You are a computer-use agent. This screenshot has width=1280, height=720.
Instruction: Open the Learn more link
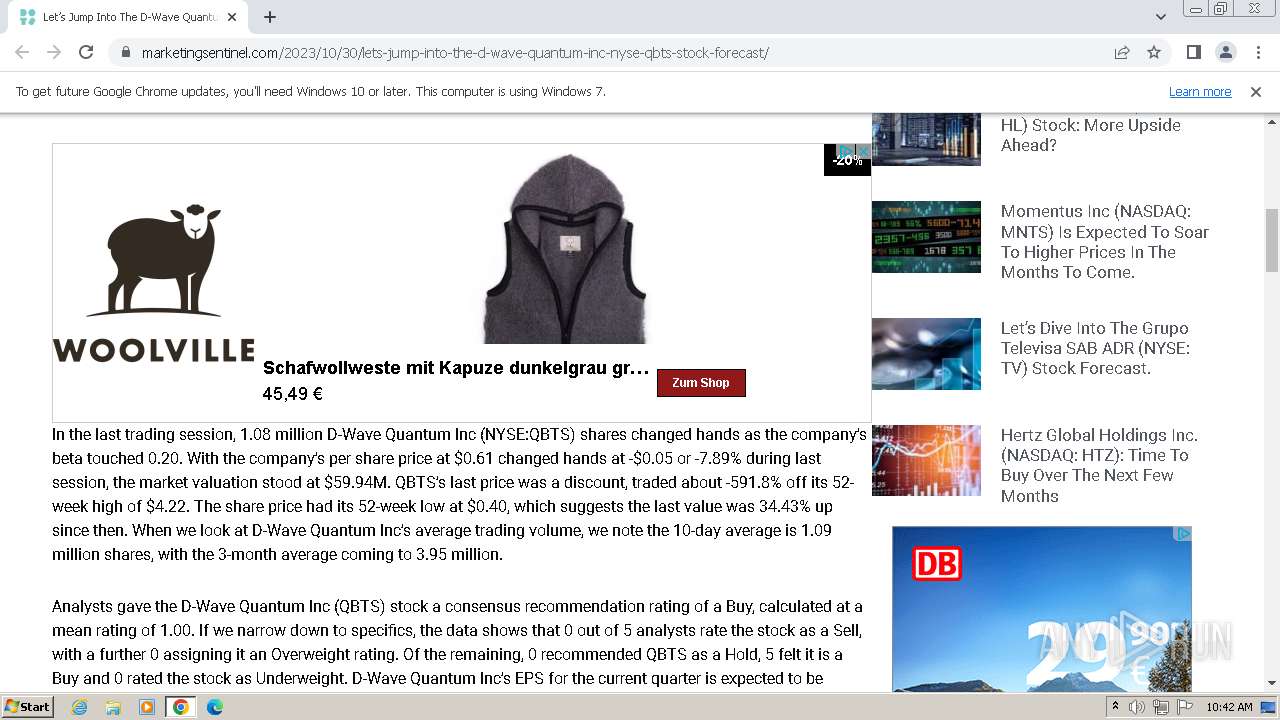pos(1200,91)
